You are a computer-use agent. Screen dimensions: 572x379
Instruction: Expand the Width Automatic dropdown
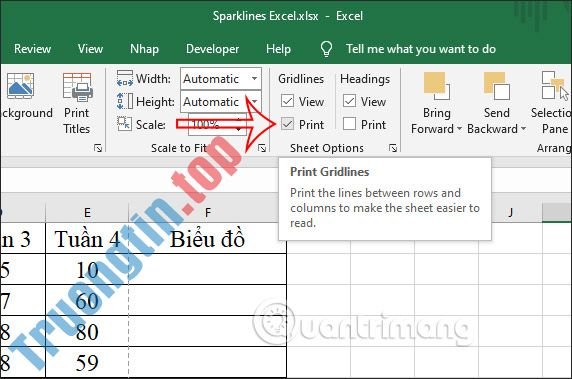point(254,78)
